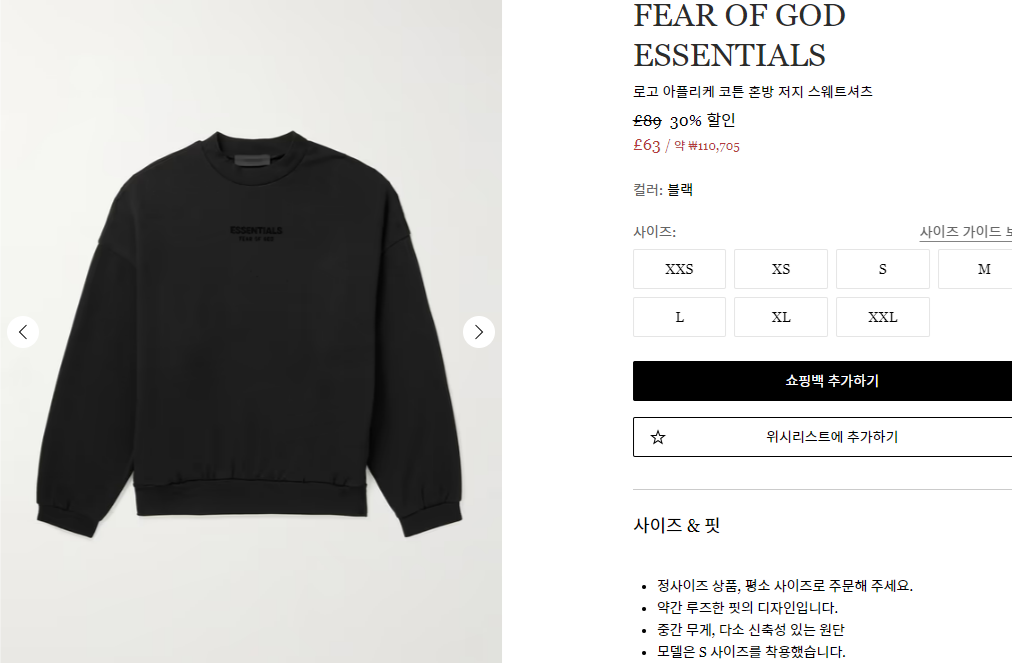Click the black sweatshirt product image

(x=250, y=332)
